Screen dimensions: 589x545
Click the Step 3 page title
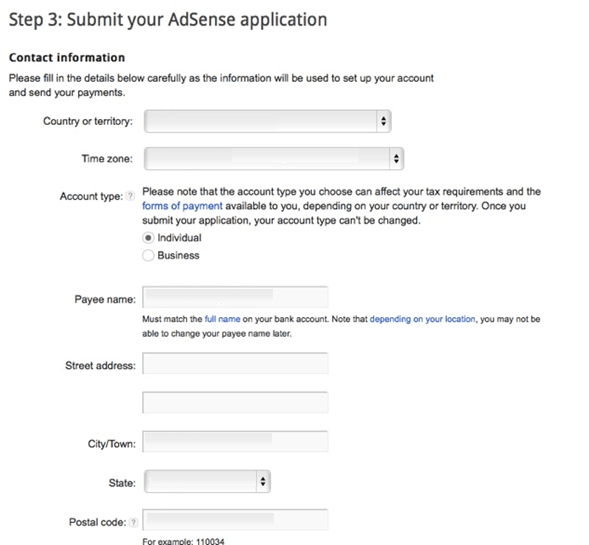pos(168,20)
